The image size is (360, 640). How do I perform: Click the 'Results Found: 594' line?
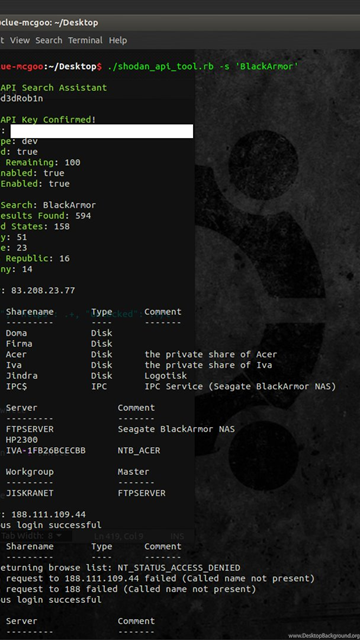tap(45, 216)
